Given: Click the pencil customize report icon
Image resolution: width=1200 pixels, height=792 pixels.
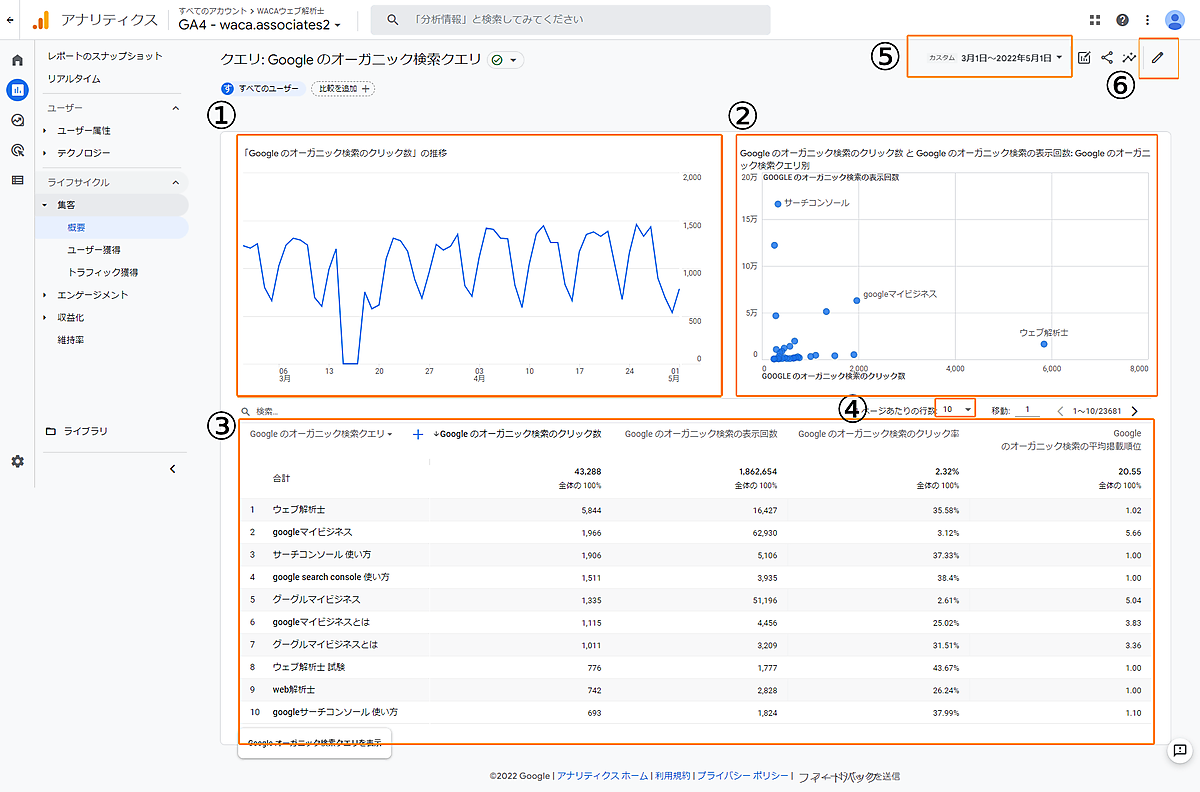Looking at the screenshot, I should click(x=1157, y=58).
